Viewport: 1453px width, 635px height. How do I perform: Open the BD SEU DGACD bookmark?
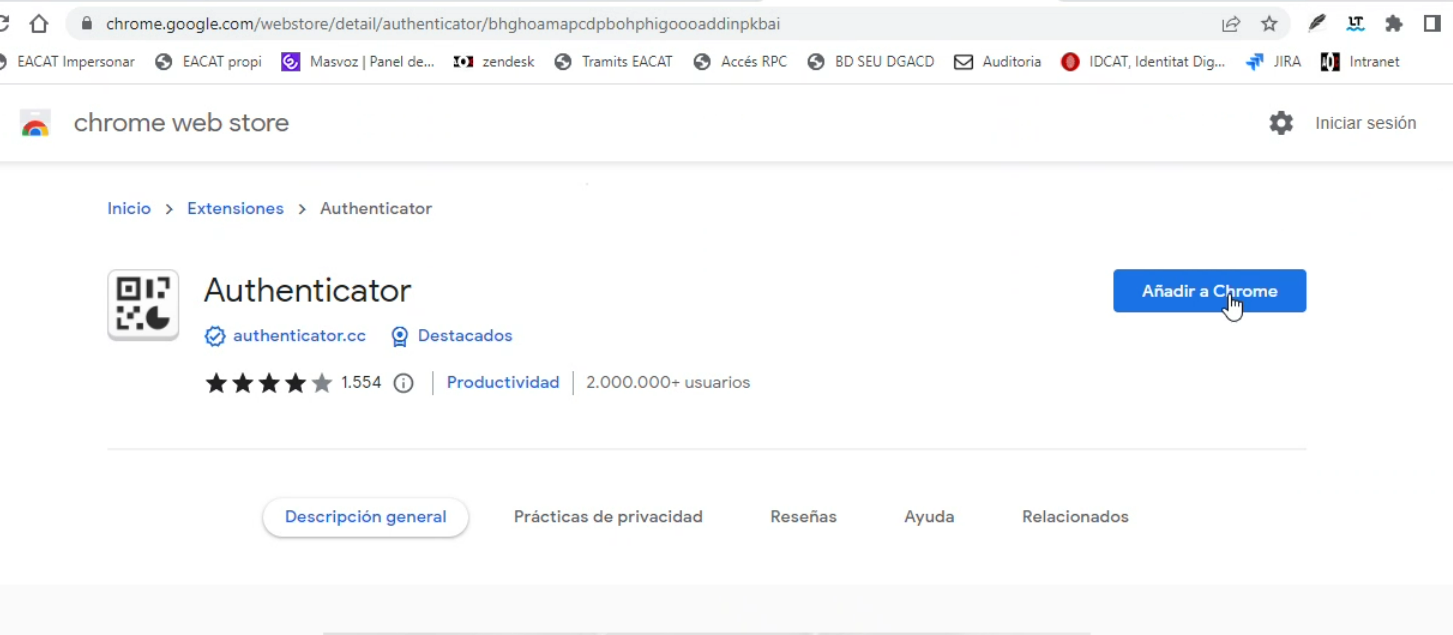(871, 62)
